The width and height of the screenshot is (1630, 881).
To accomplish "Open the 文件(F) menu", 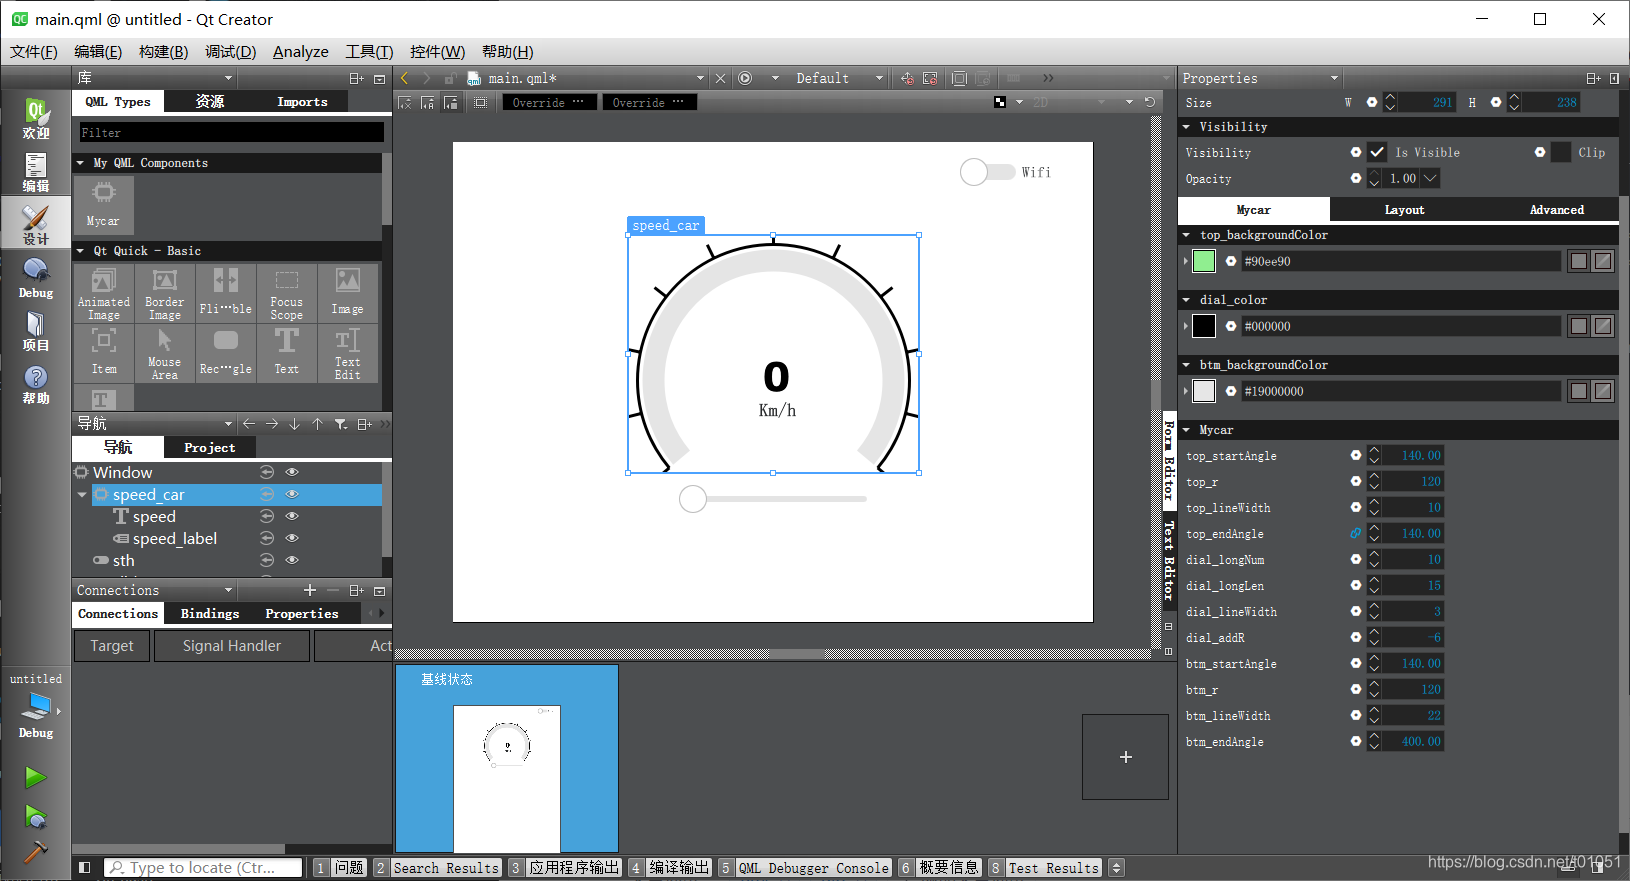I will pos(34,51).
